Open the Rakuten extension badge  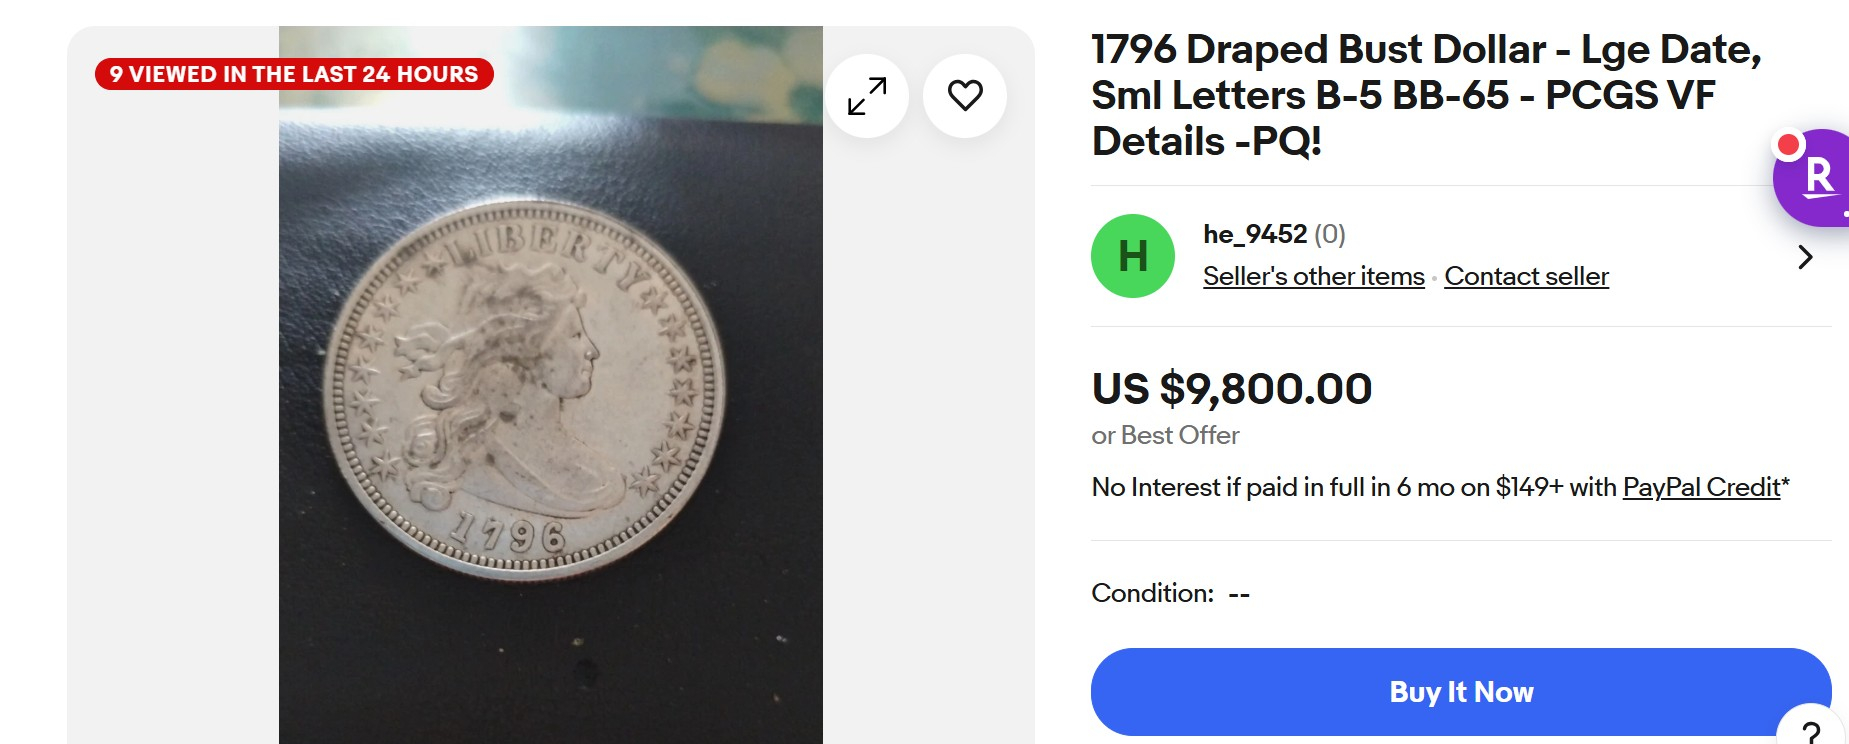click(x=1814, y=178)
